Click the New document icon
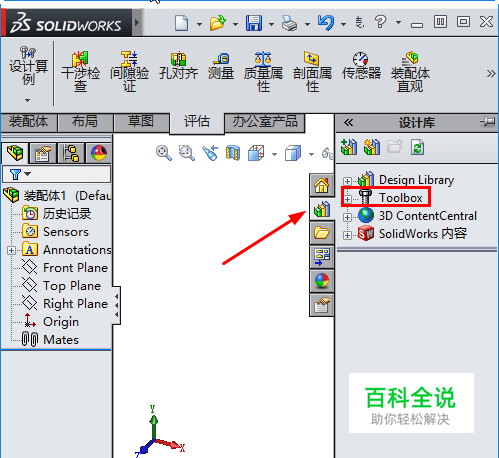This screenshot has width=499, height=458. point(181,23)
